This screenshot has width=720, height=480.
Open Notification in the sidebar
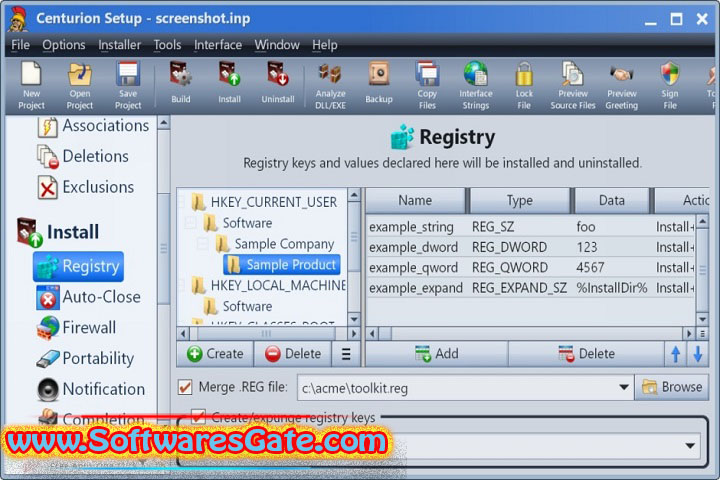point(91,390)
